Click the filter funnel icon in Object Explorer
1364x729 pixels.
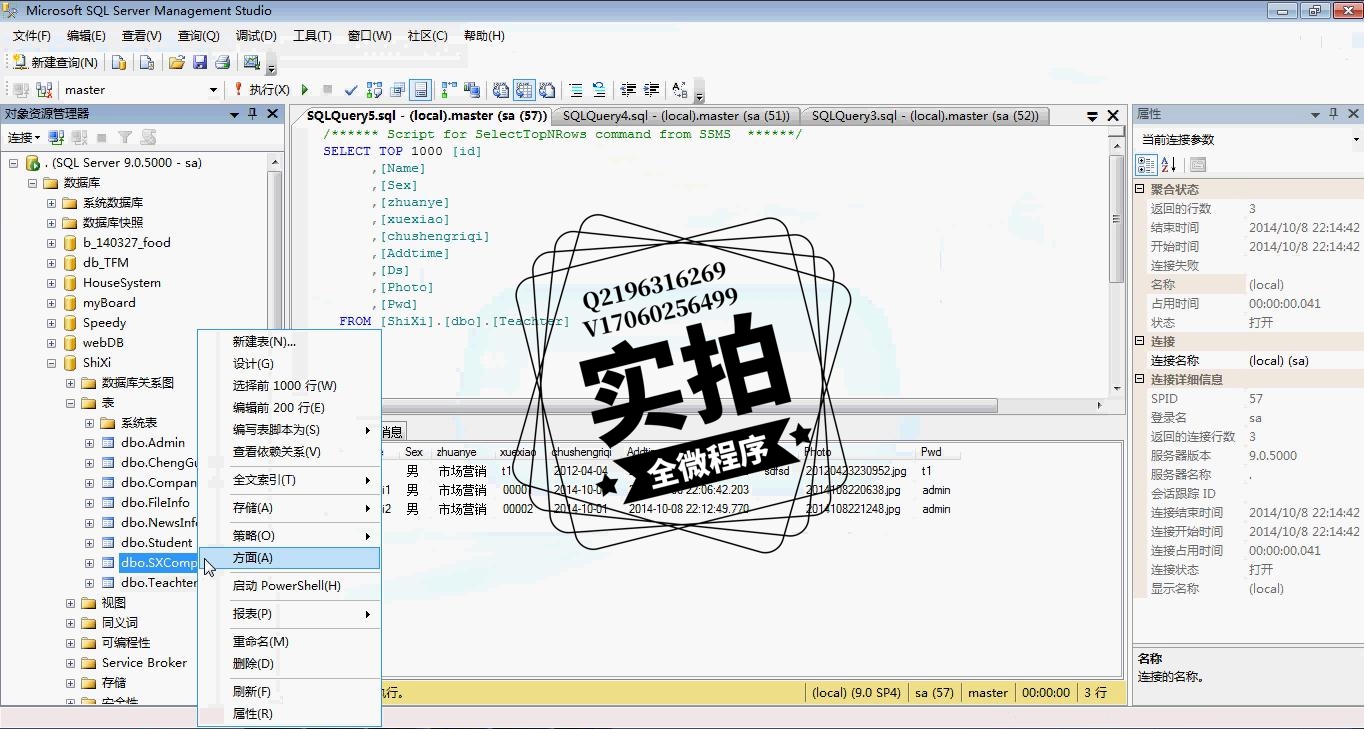pyautogui.click(x=125, y=137)
